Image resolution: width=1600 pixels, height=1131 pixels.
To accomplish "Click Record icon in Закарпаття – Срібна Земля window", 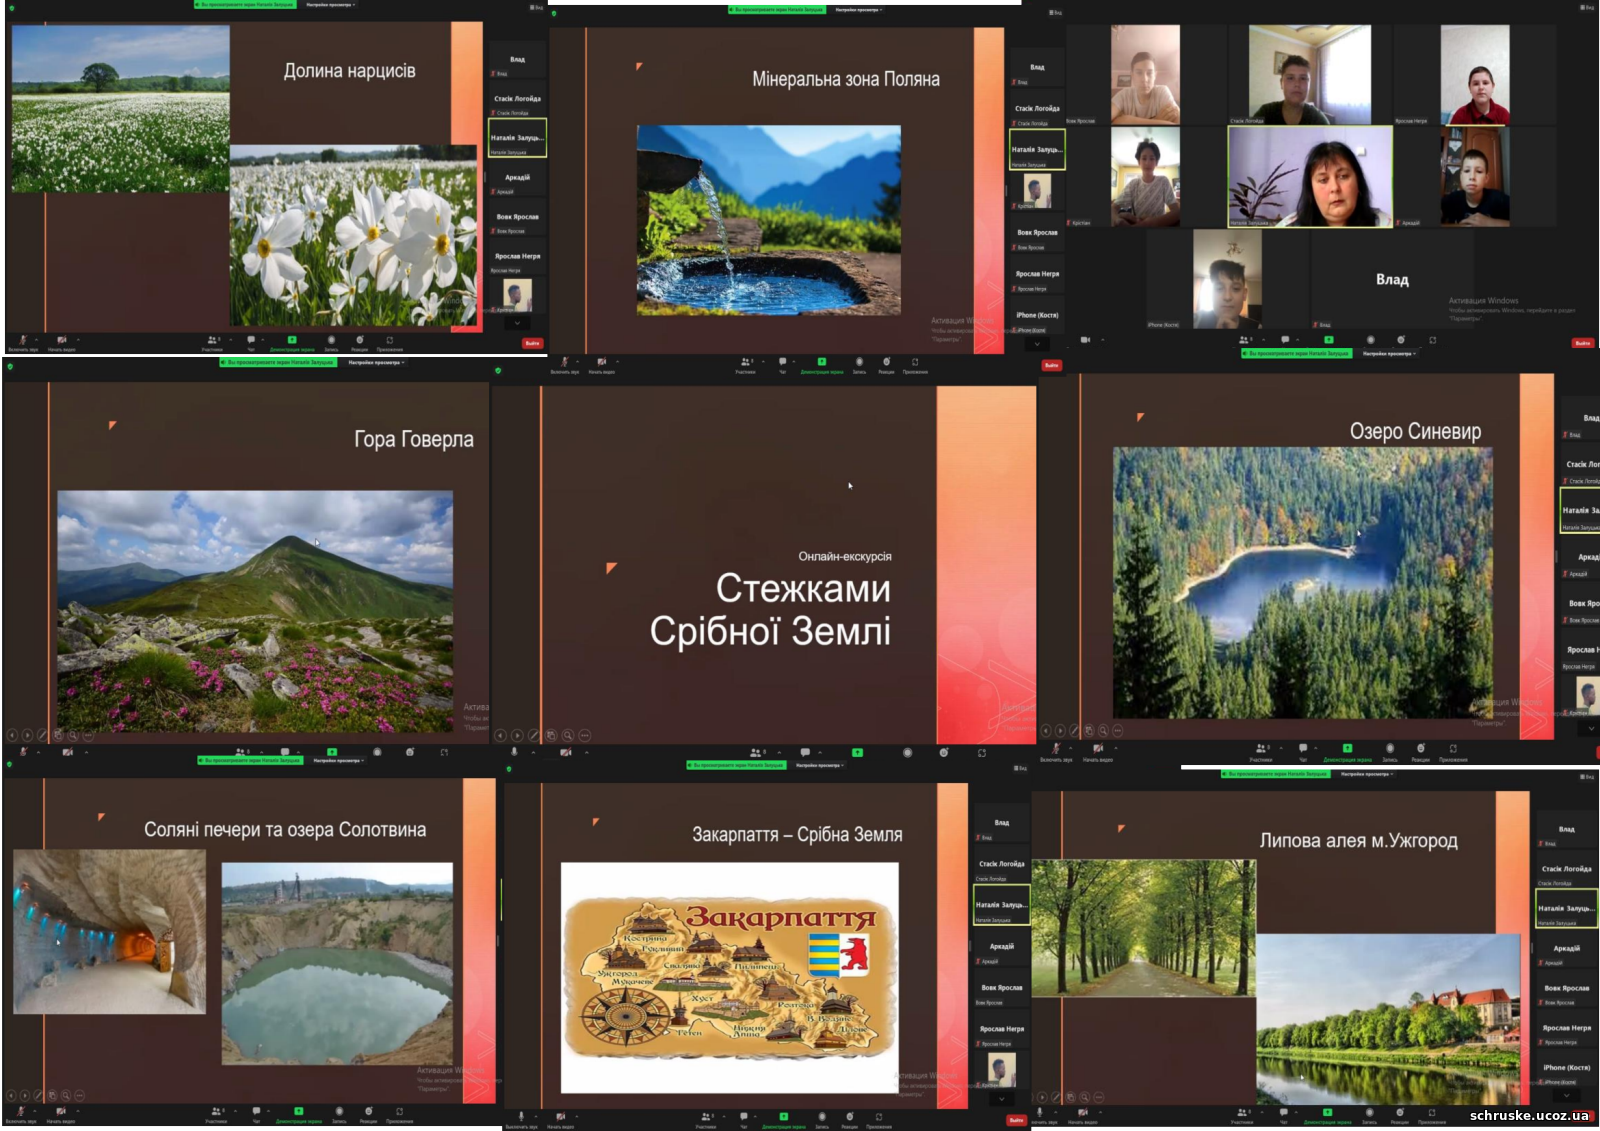I will click(822, 1116).
